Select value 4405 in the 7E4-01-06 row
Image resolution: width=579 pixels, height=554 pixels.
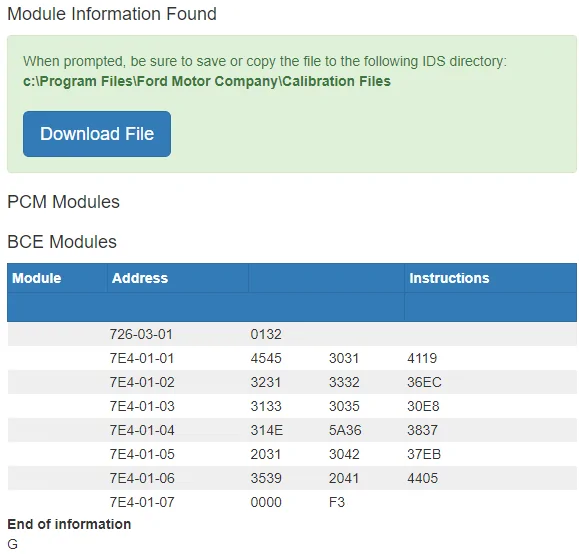click(x=422, y=478)
